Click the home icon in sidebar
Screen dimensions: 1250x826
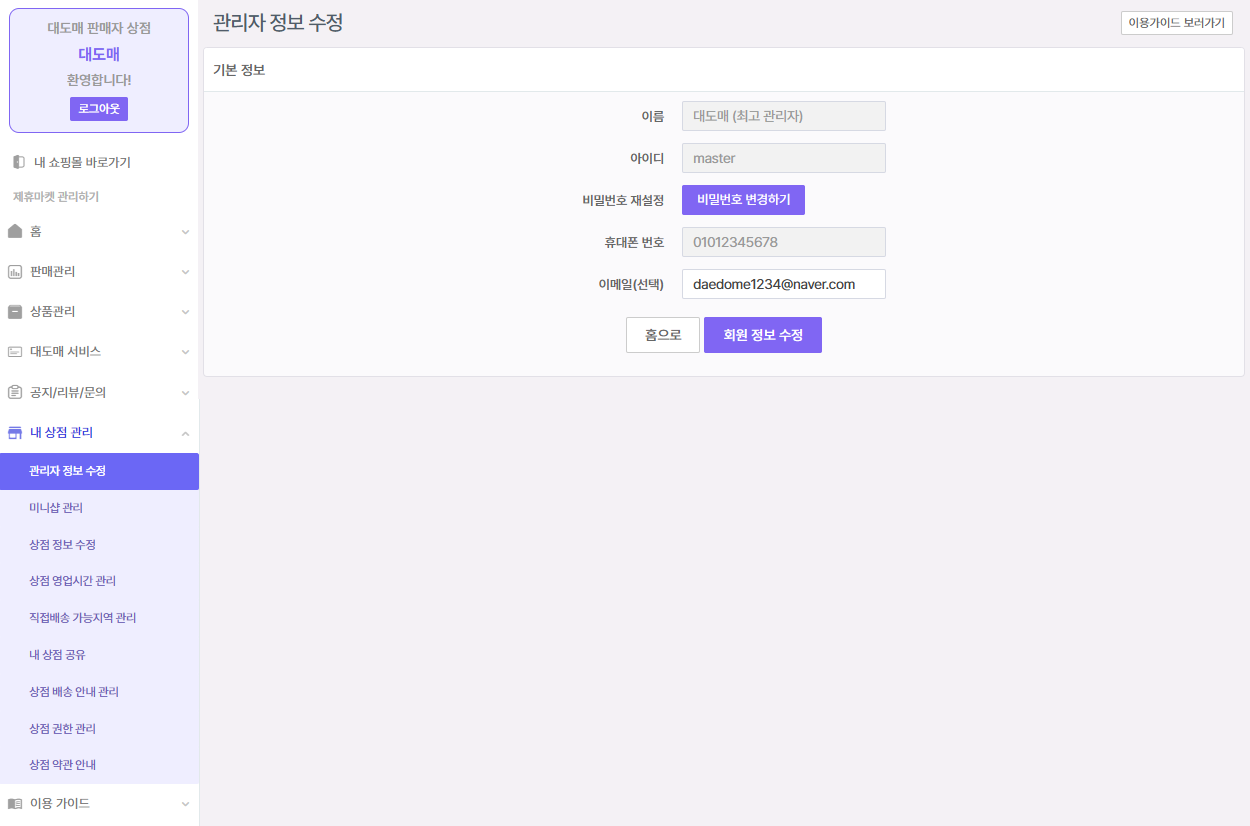15,231
